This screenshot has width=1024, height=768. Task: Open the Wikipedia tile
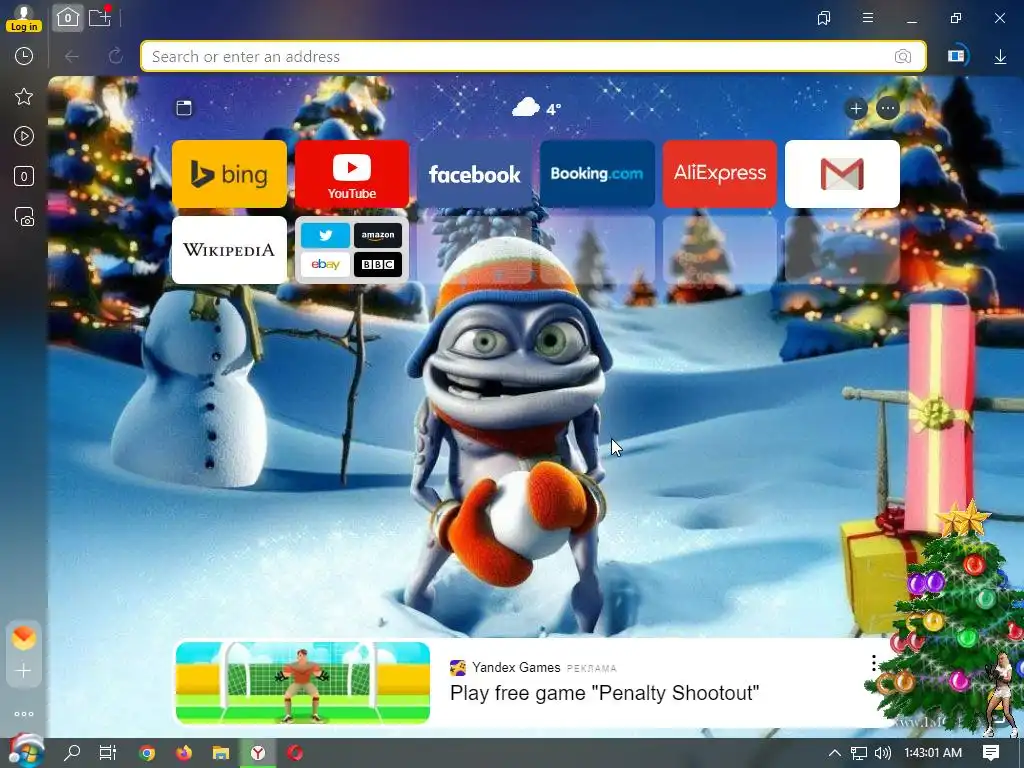click(229, 250)
